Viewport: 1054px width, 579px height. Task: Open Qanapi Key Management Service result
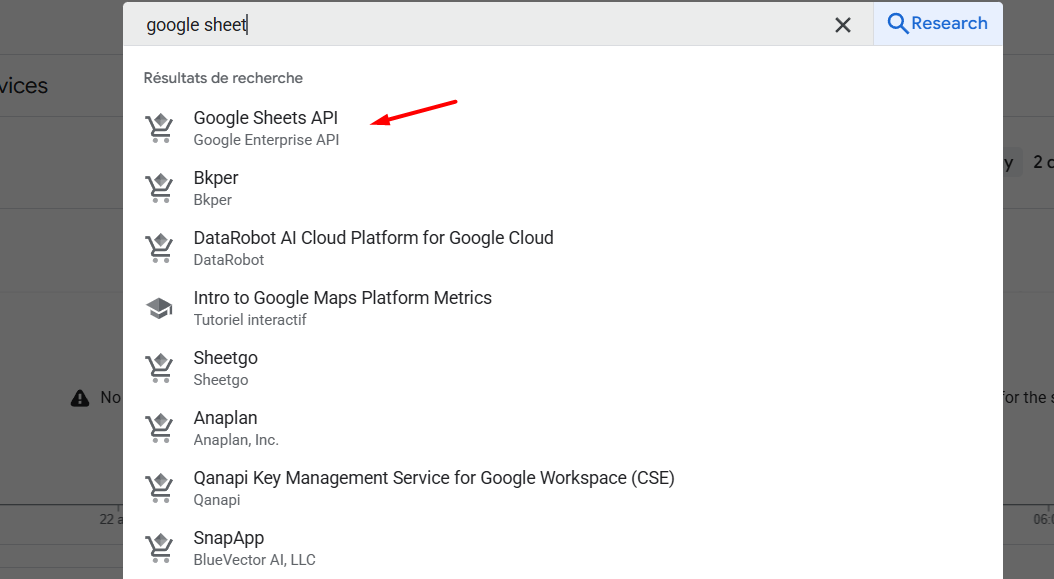click(x=563, y=487)
